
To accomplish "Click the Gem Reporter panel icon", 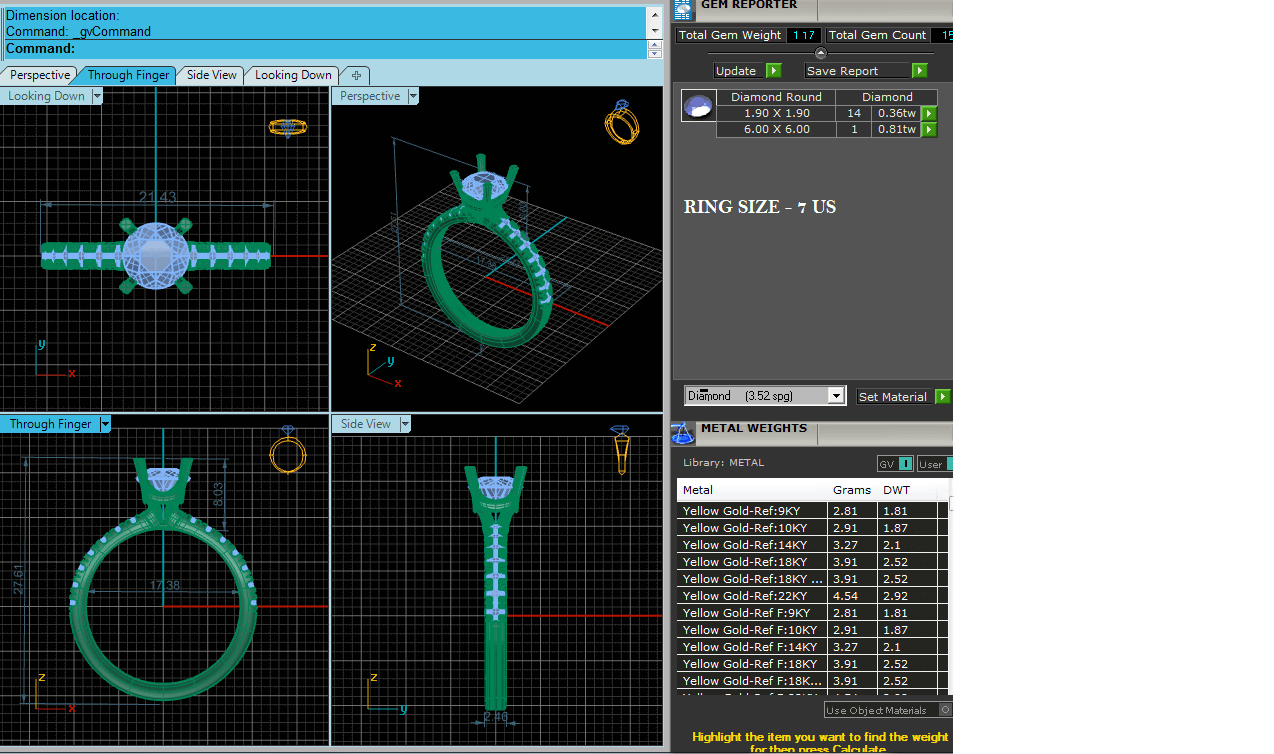I will 683,9.
